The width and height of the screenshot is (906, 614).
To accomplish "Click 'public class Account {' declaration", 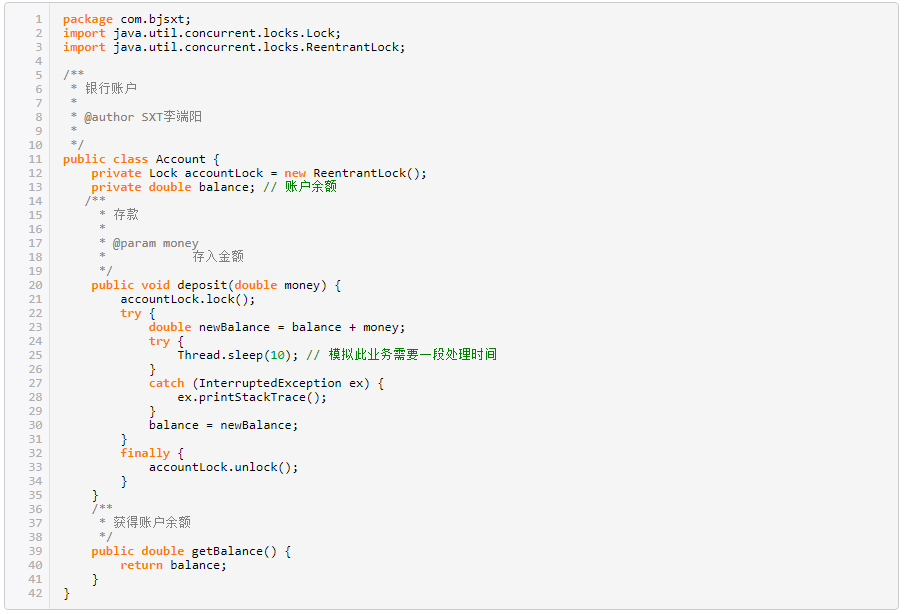I will point(141,159).
